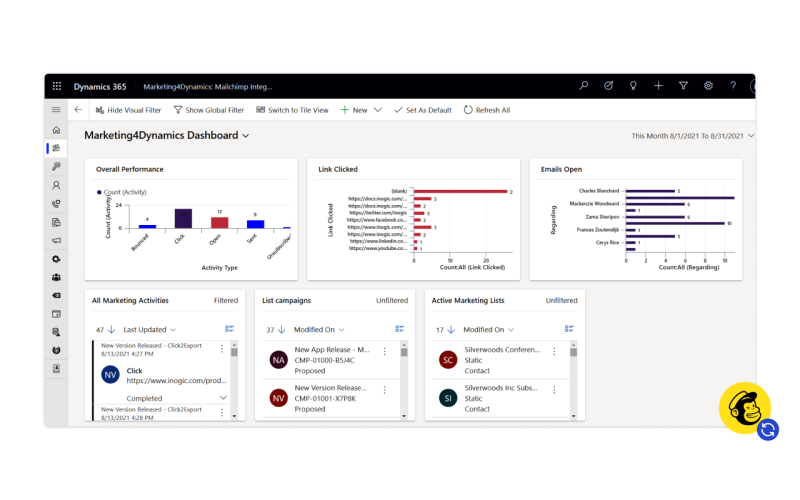Open the contact card icon in sidebar
Image resolution: width=800 pixels, height=500 pixels.
[56, 368]
